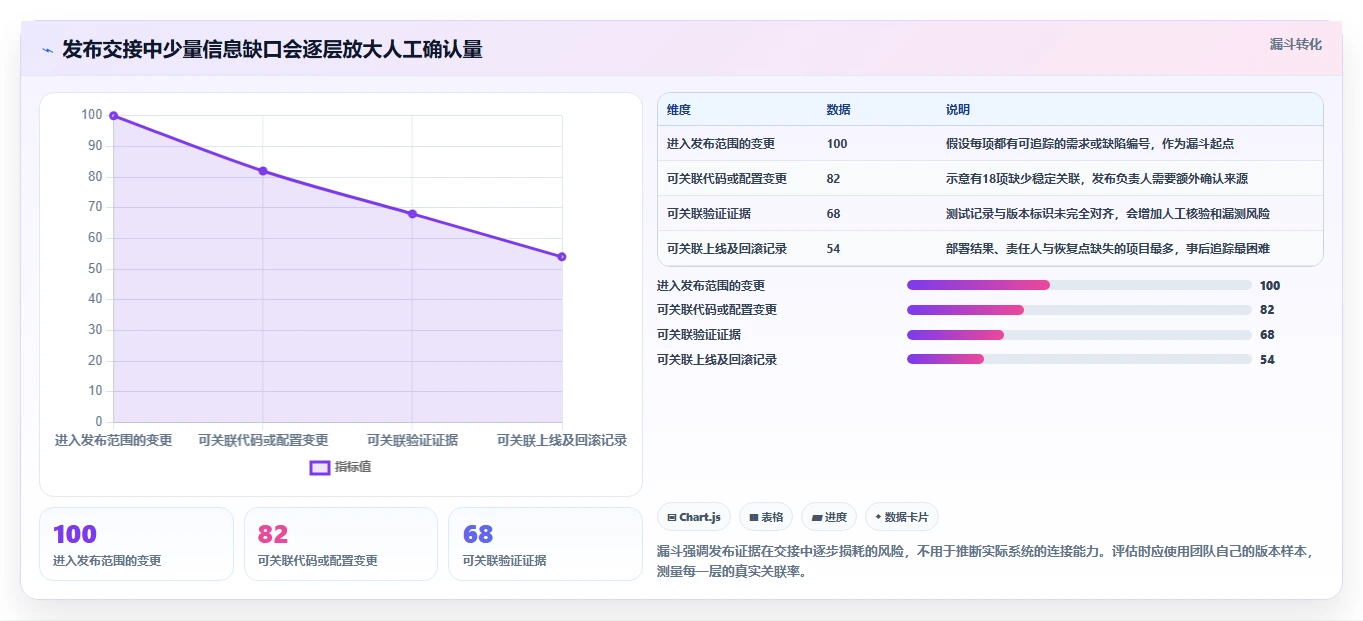This screenshot has height=621, width=1363.
Task: Click the chart data point at value 68
Action: [412, 214]
